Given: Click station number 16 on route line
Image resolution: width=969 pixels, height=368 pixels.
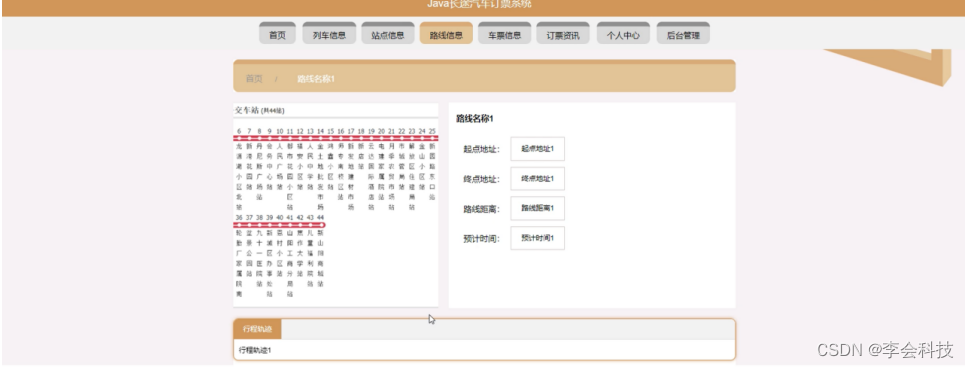Looking at the screenshot, I should tap(341, 131).
